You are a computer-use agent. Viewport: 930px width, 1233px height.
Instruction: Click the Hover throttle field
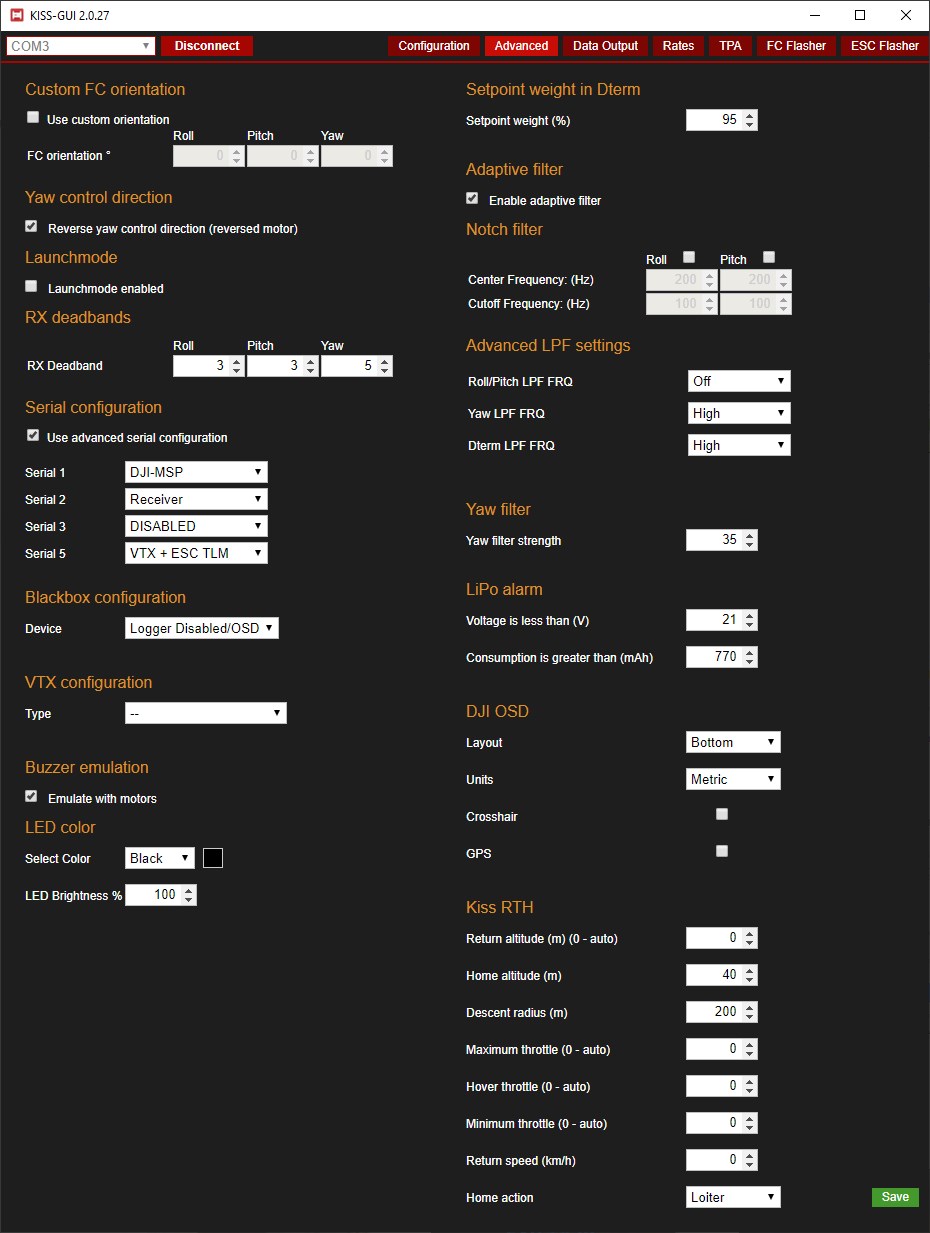tap(722, 1086)
